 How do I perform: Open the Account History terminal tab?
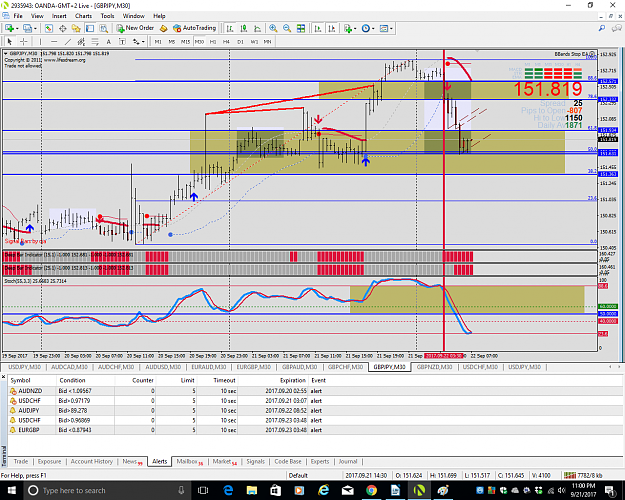point(92,461)
